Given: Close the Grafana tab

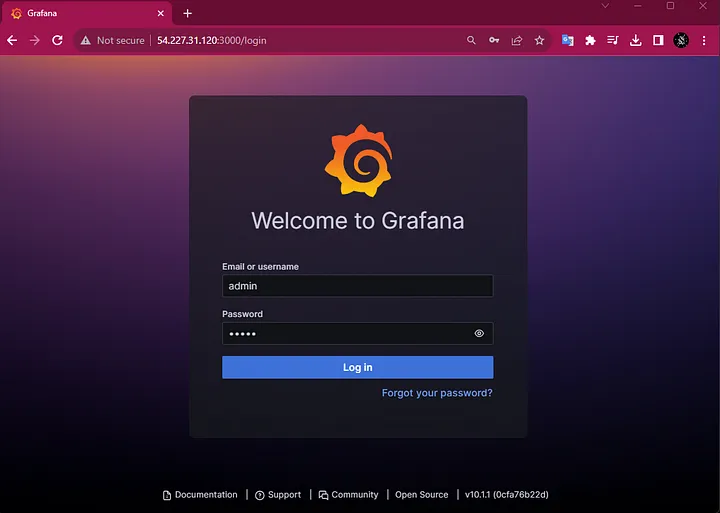Looking at the screenshot, I should click(x=161, y=13).
